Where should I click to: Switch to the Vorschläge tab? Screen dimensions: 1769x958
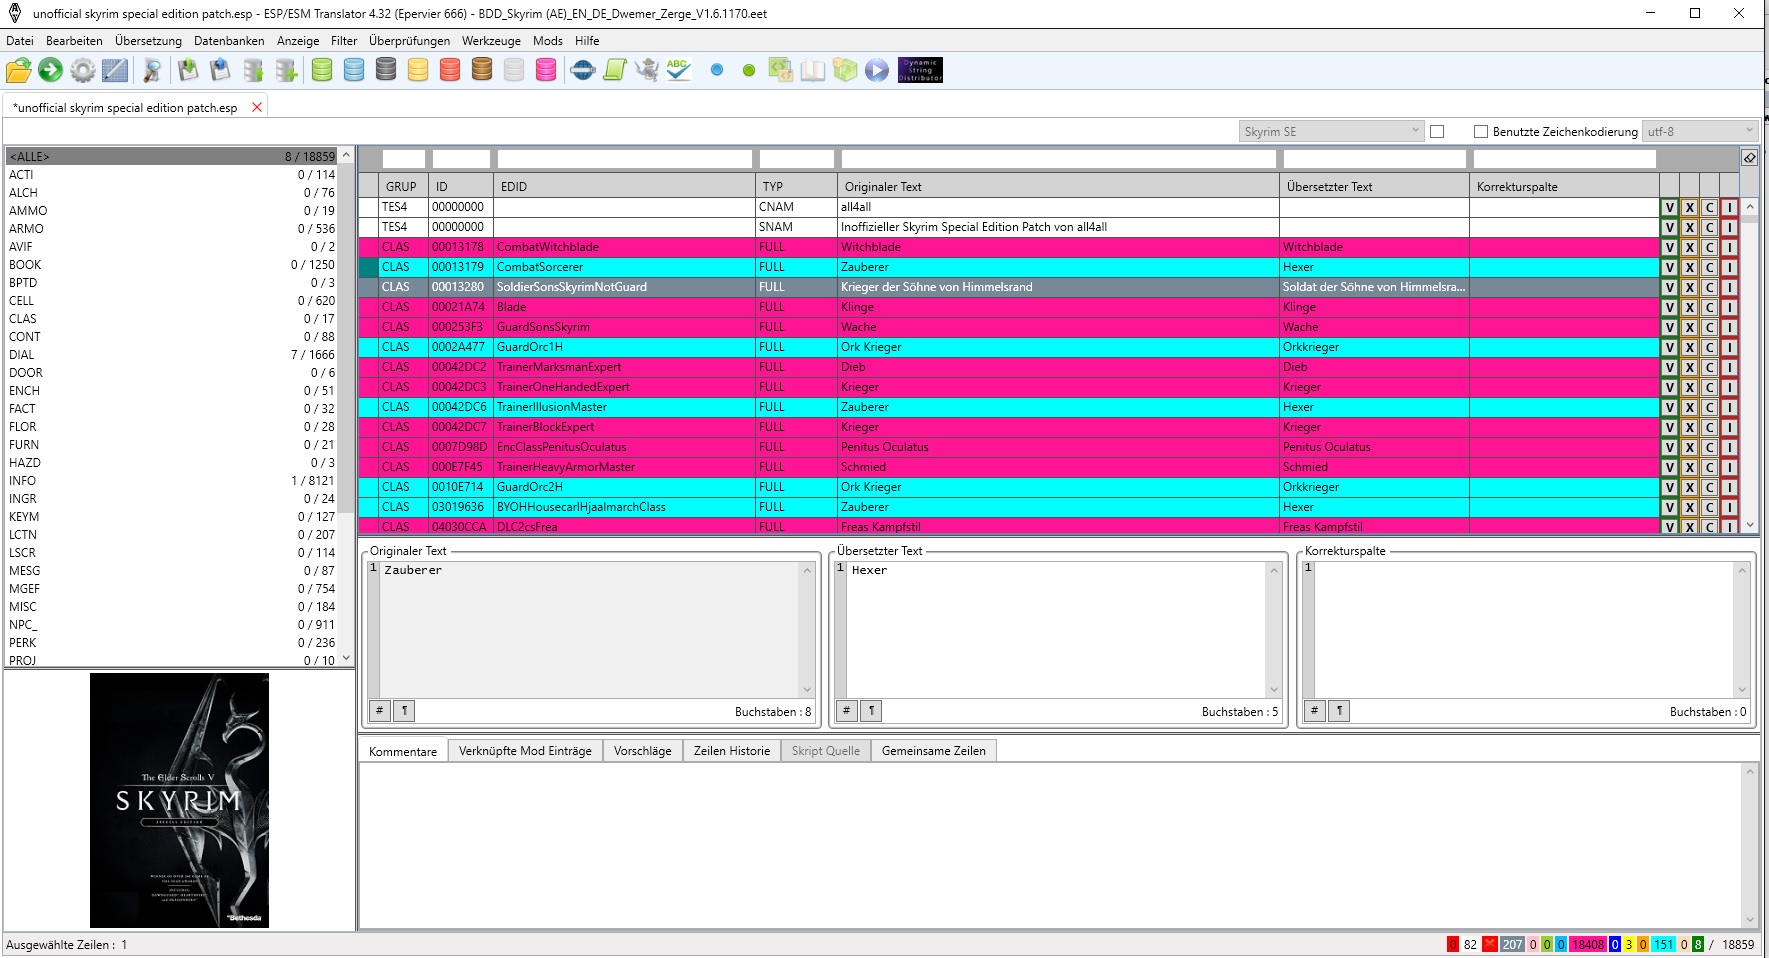pyautogui.click(x=642, y=751)
